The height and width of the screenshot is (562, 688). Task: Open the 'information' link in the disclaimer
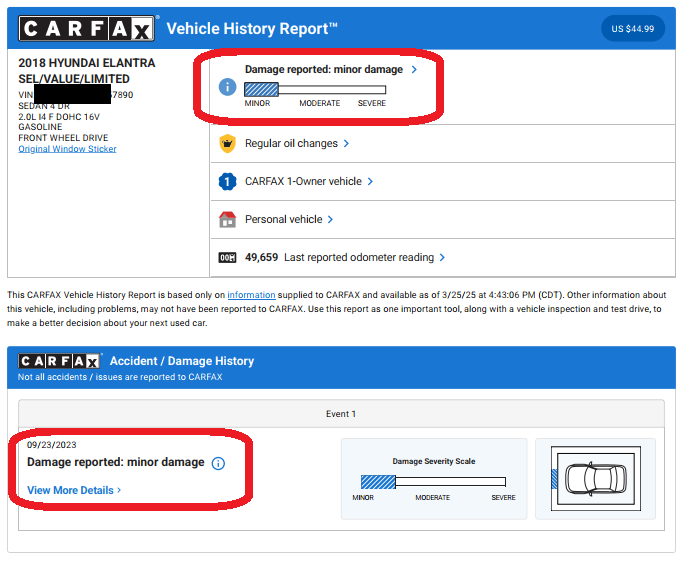pos(251,295)
